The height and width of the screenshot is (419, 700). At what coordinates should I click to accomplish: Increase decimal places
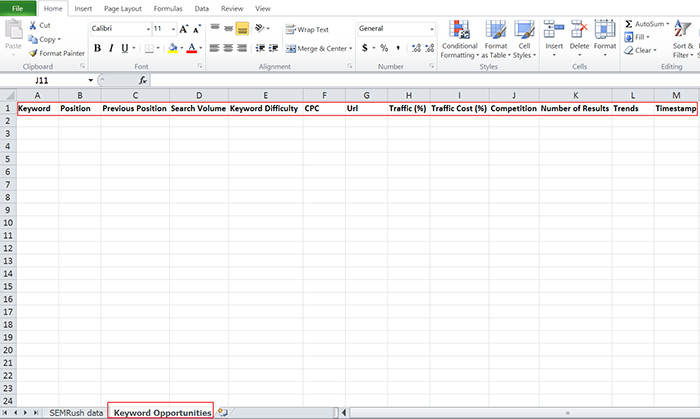point(416,48)
